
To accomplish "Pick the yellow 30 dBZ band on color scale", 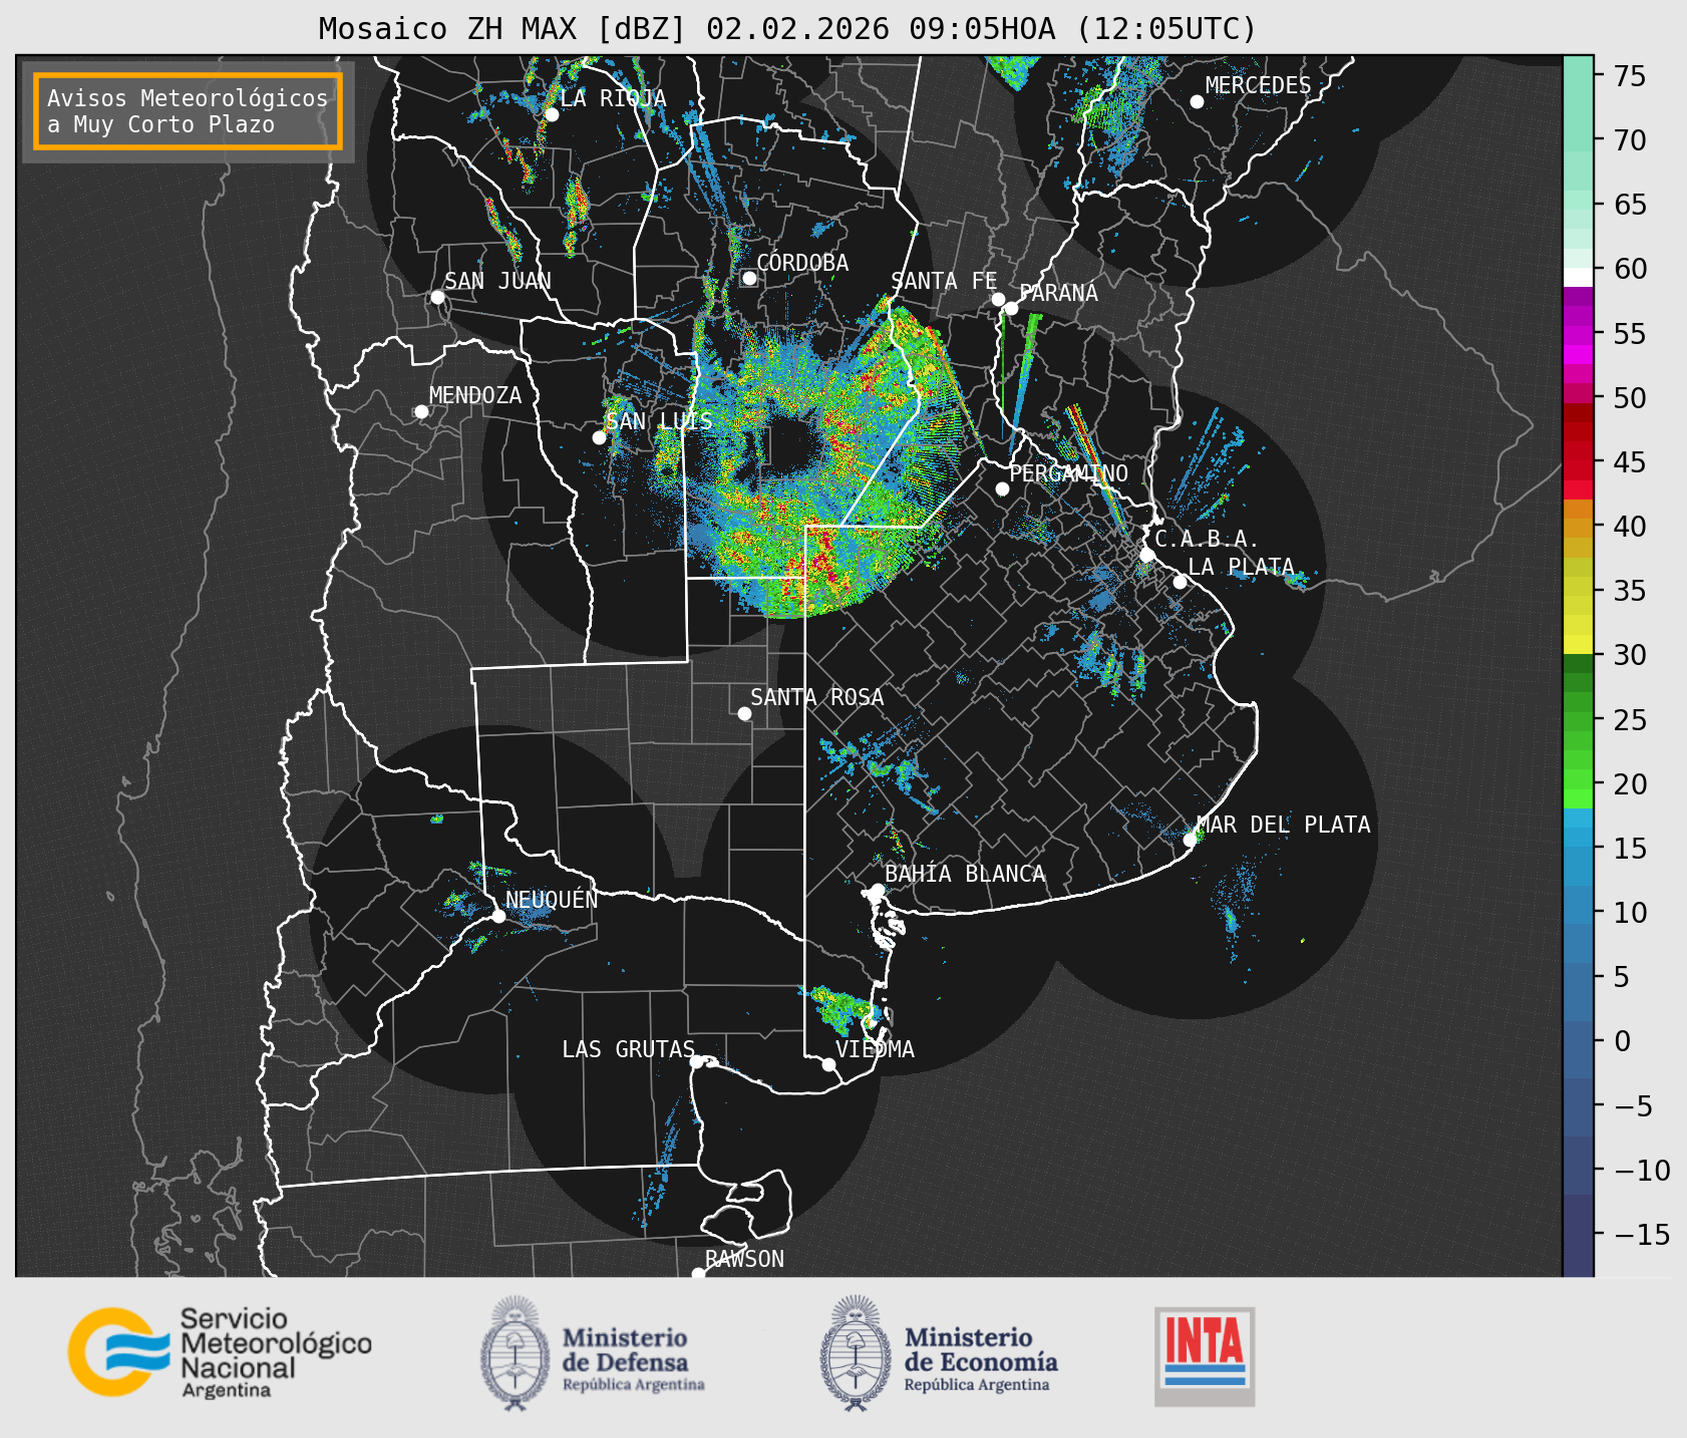I will pos(1577,645).
